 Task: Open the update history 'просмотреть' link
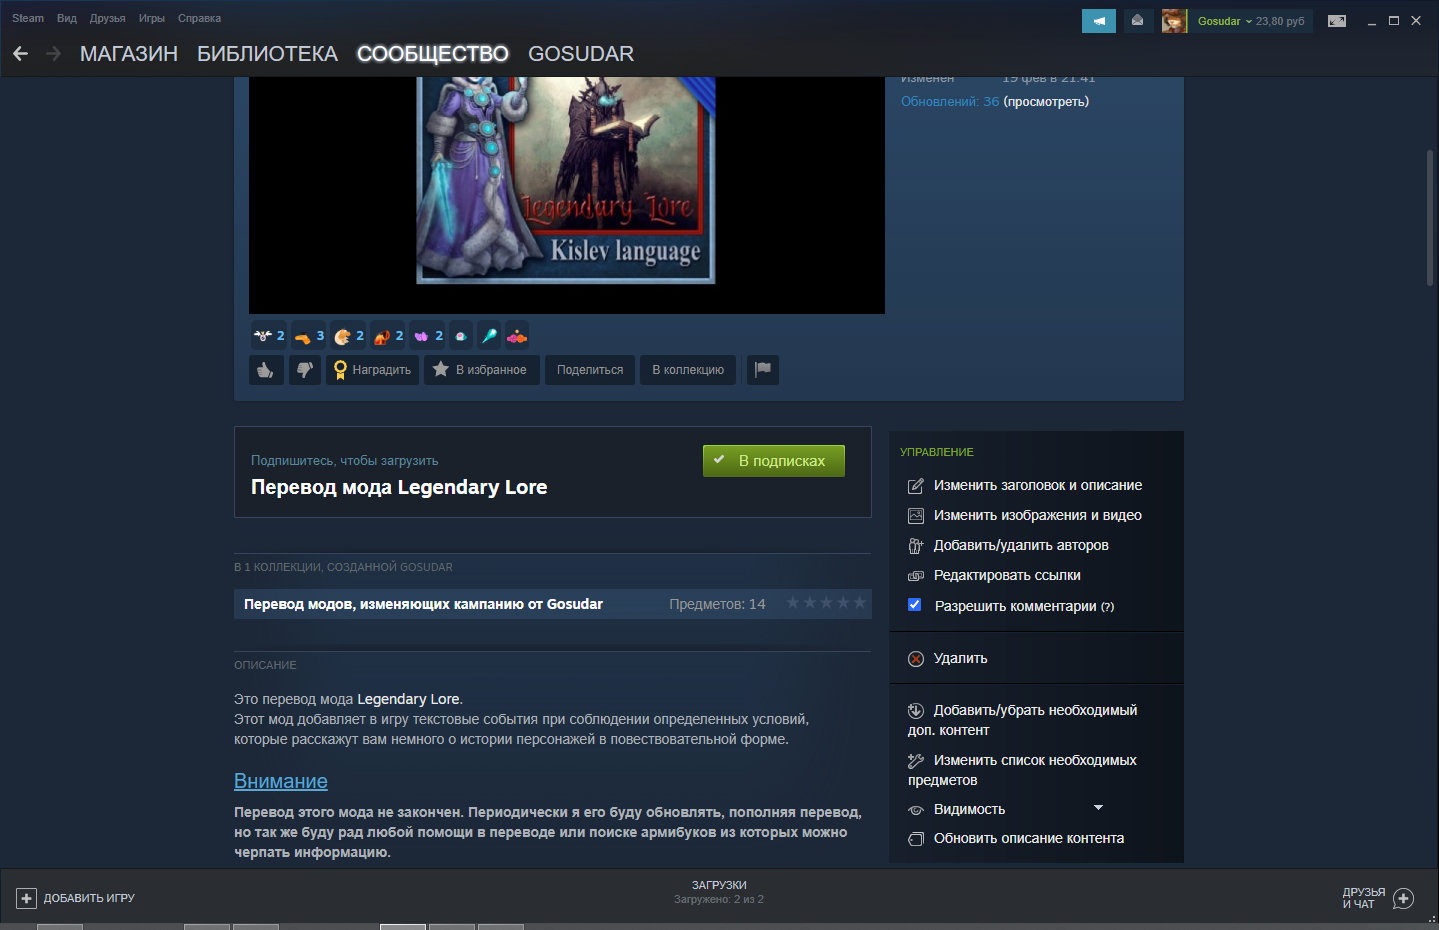click(x=1046, y=101)
